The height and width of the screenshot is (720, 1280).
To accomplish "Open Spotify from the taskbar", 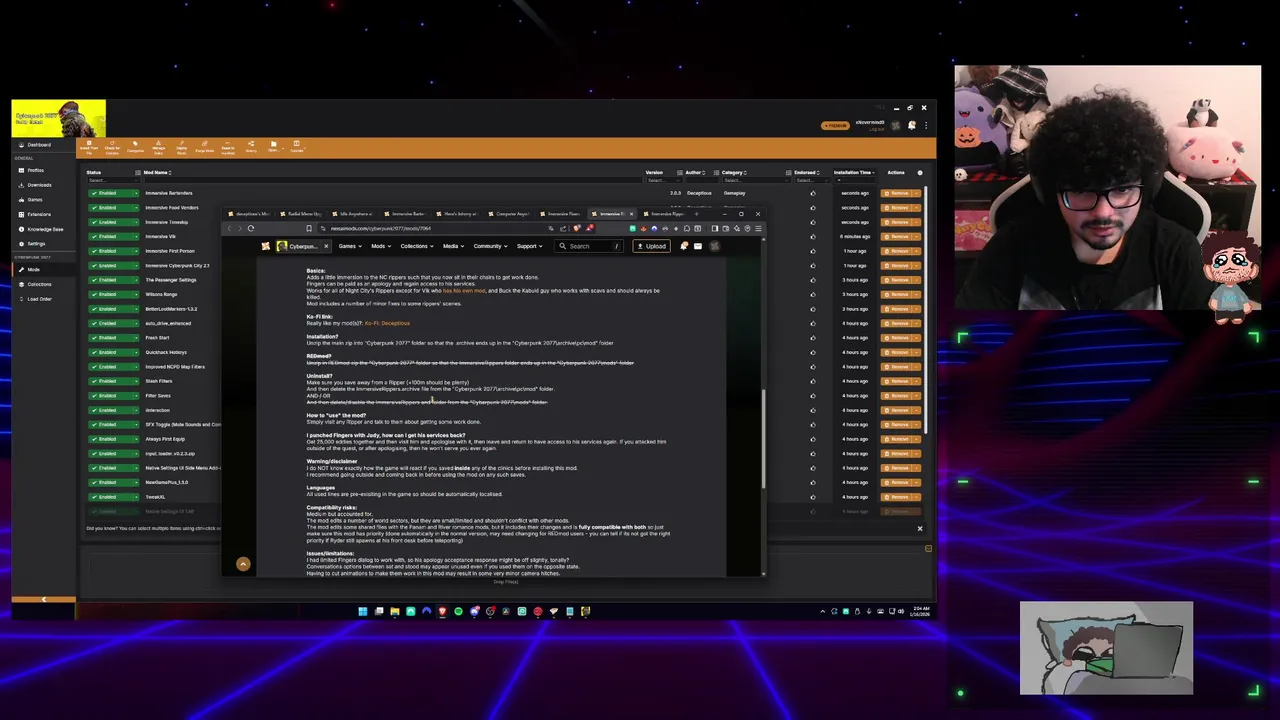I will click(x=458, y=611).
